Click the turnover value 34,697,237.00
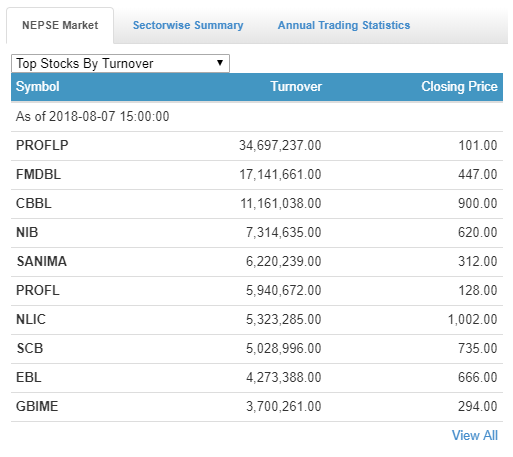Image resolution: width=513 pixels, height=457 pixels. coord(280,145)
